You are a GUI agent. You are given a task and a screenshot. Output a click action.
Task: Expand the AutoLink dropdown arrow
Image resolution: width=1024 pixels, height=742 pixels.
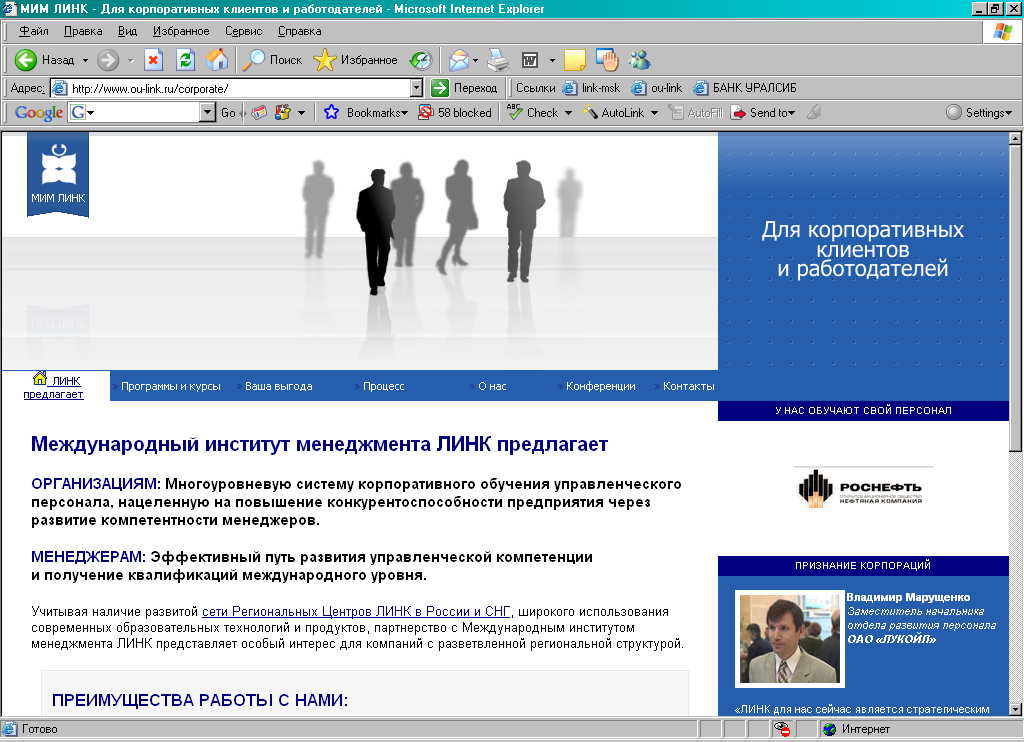point(654,112)
